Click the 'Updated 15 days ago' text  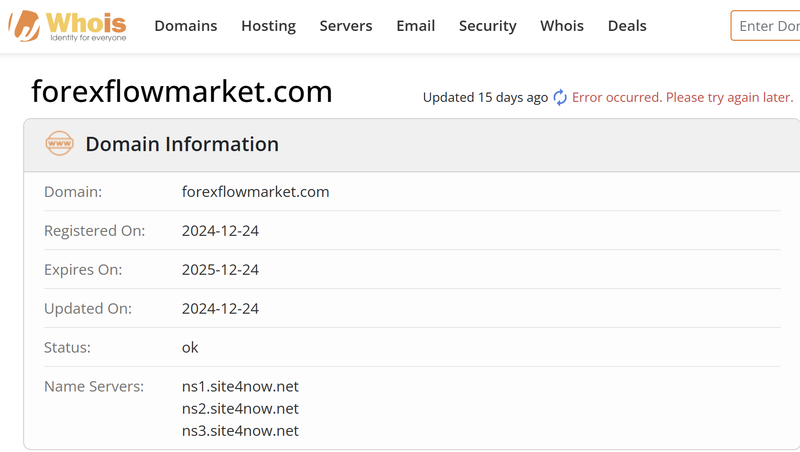[x=485, y=97]
